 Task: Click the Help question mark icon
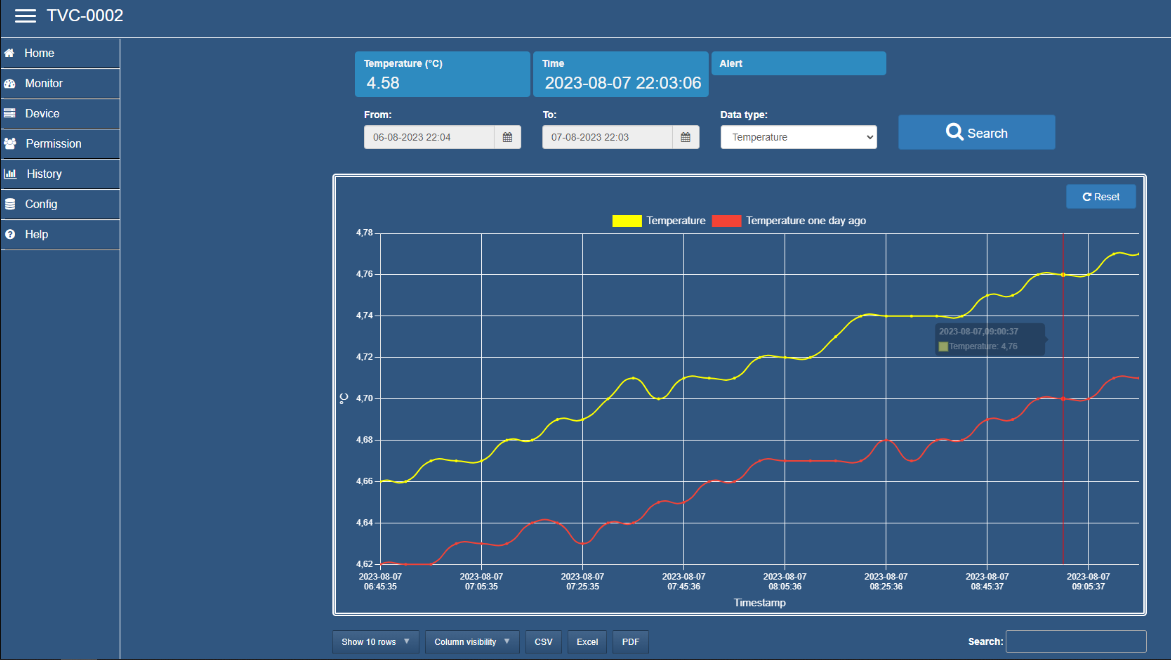point(10,234)
